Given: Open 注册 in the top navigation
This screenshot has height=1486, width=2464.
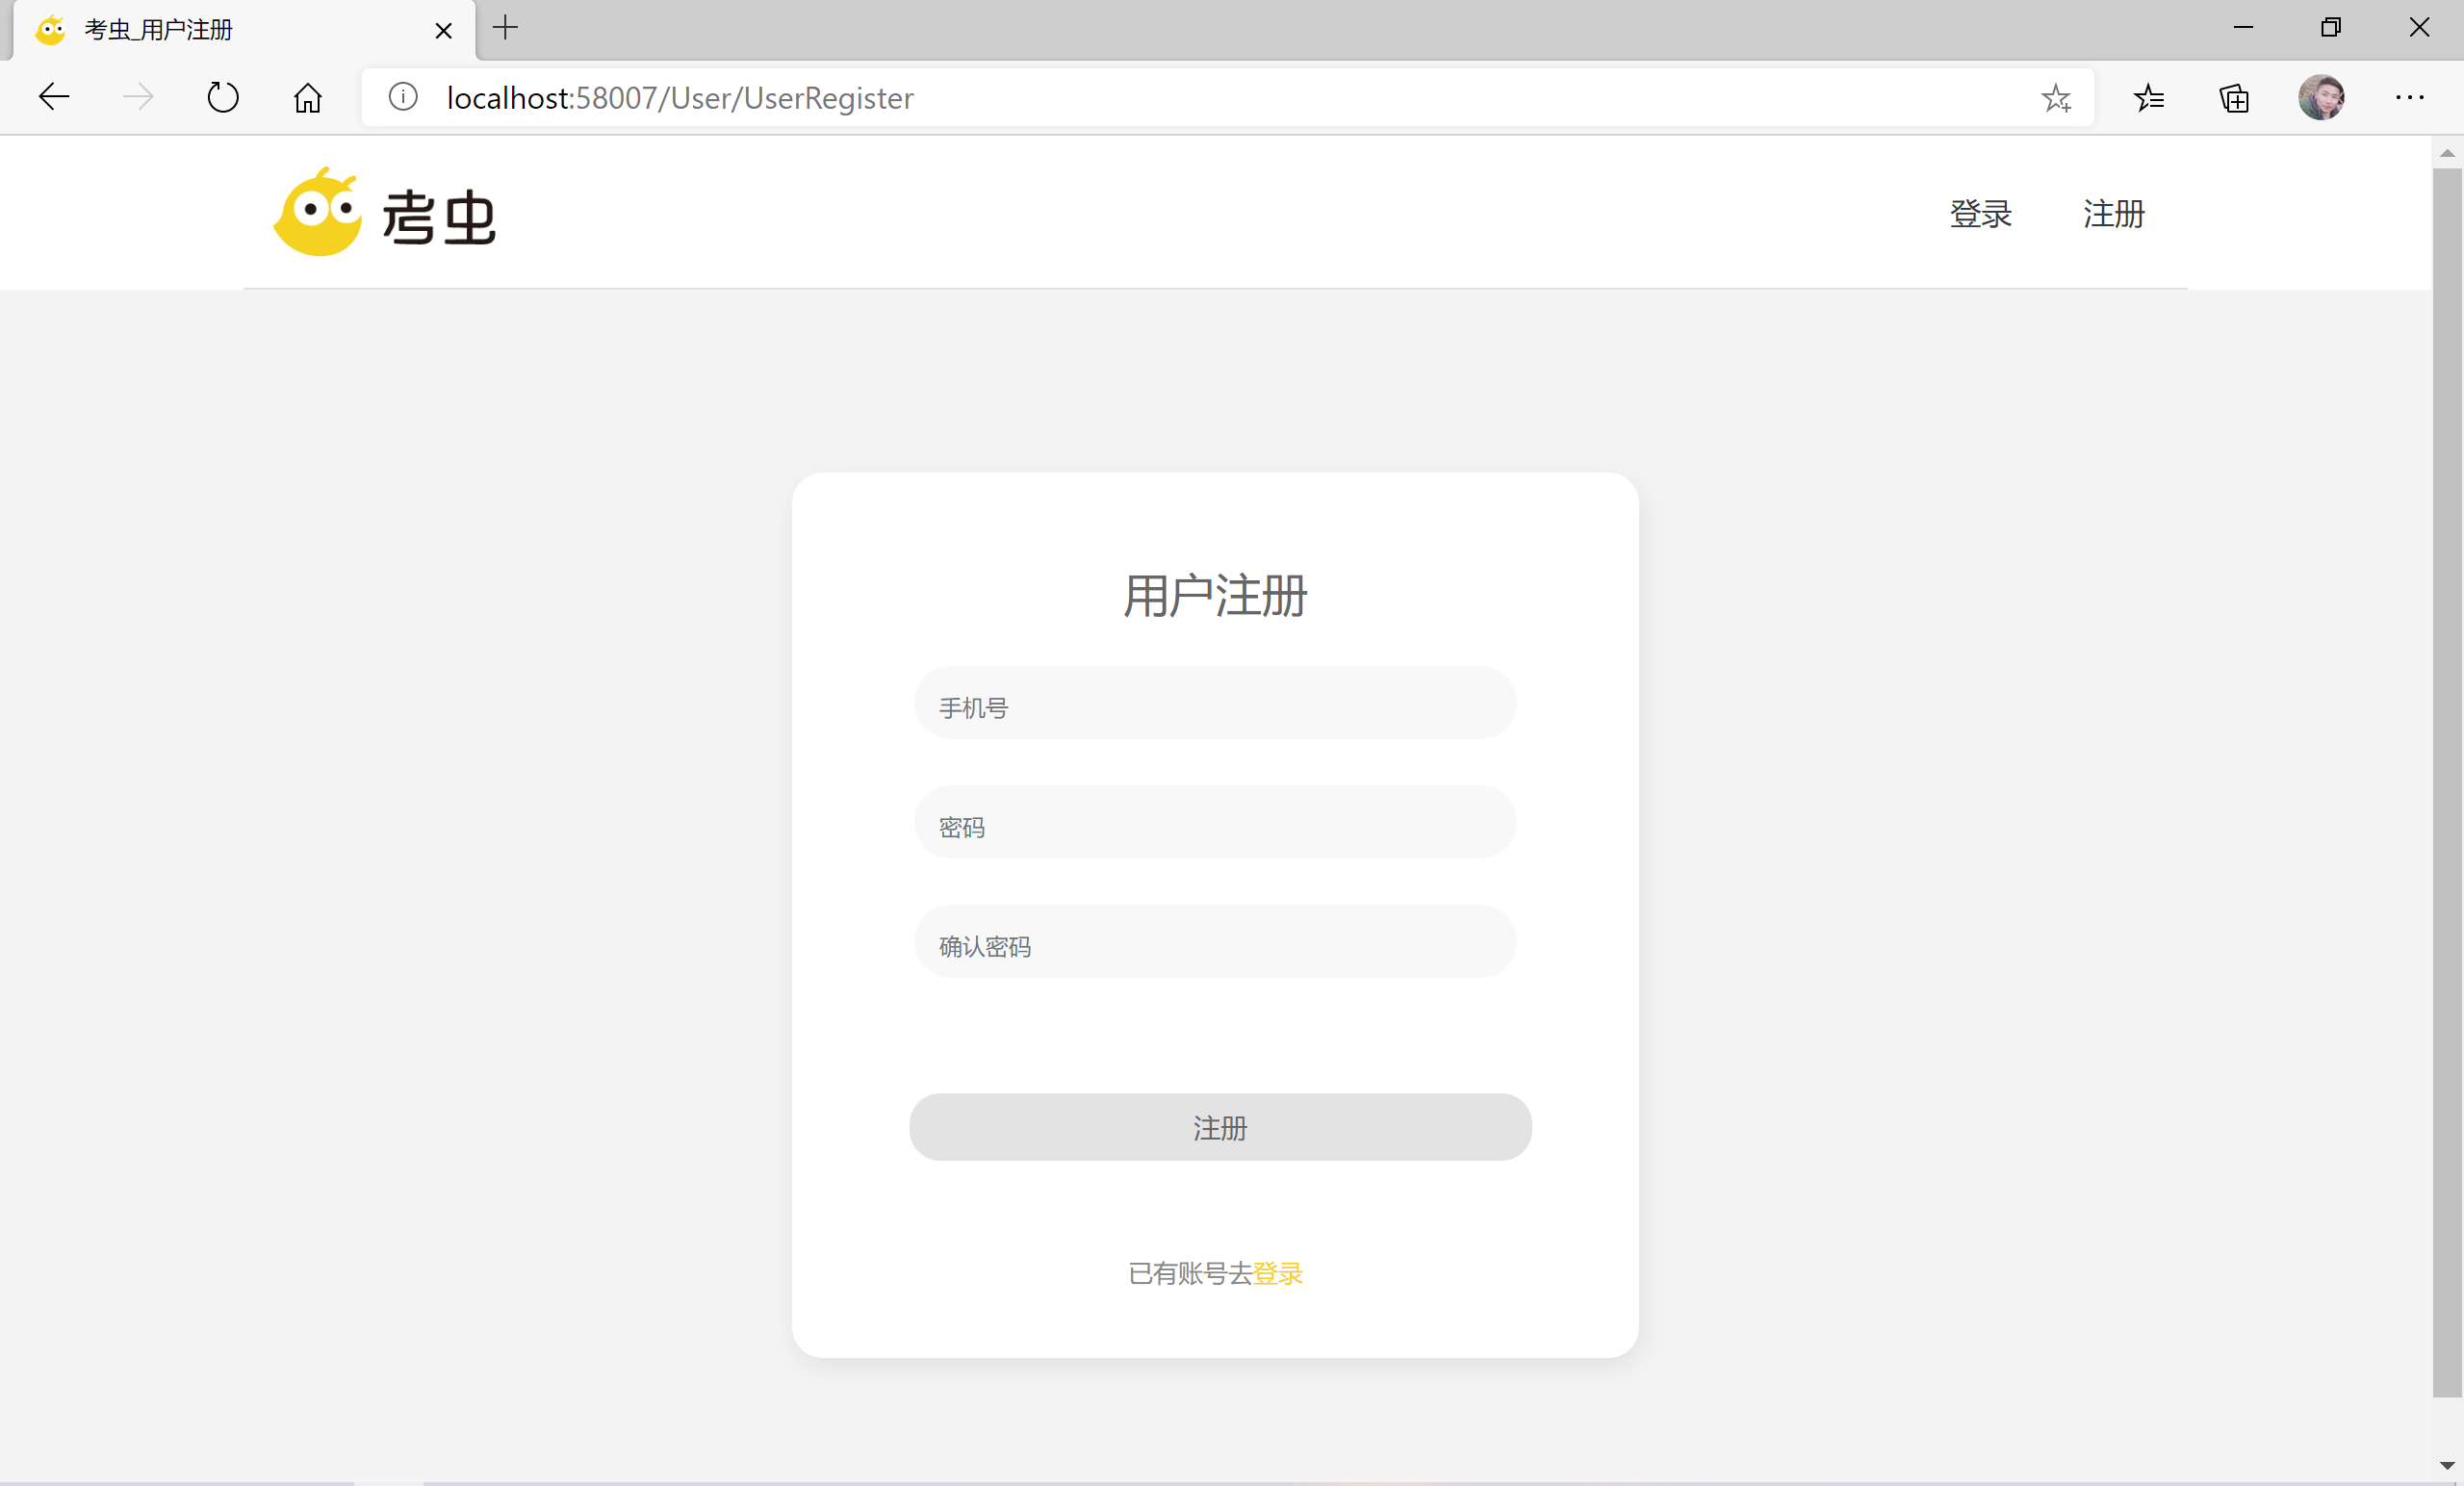Looking at the screenshot, I should pyautogui.click(x=2113, y=213).
